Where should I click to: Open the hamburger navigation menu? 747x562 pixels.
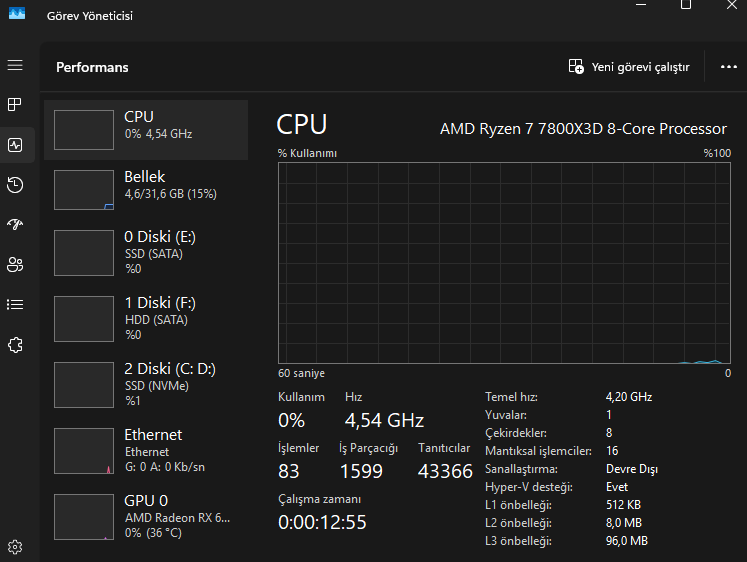pyautogui.click(x=15, y=65)
